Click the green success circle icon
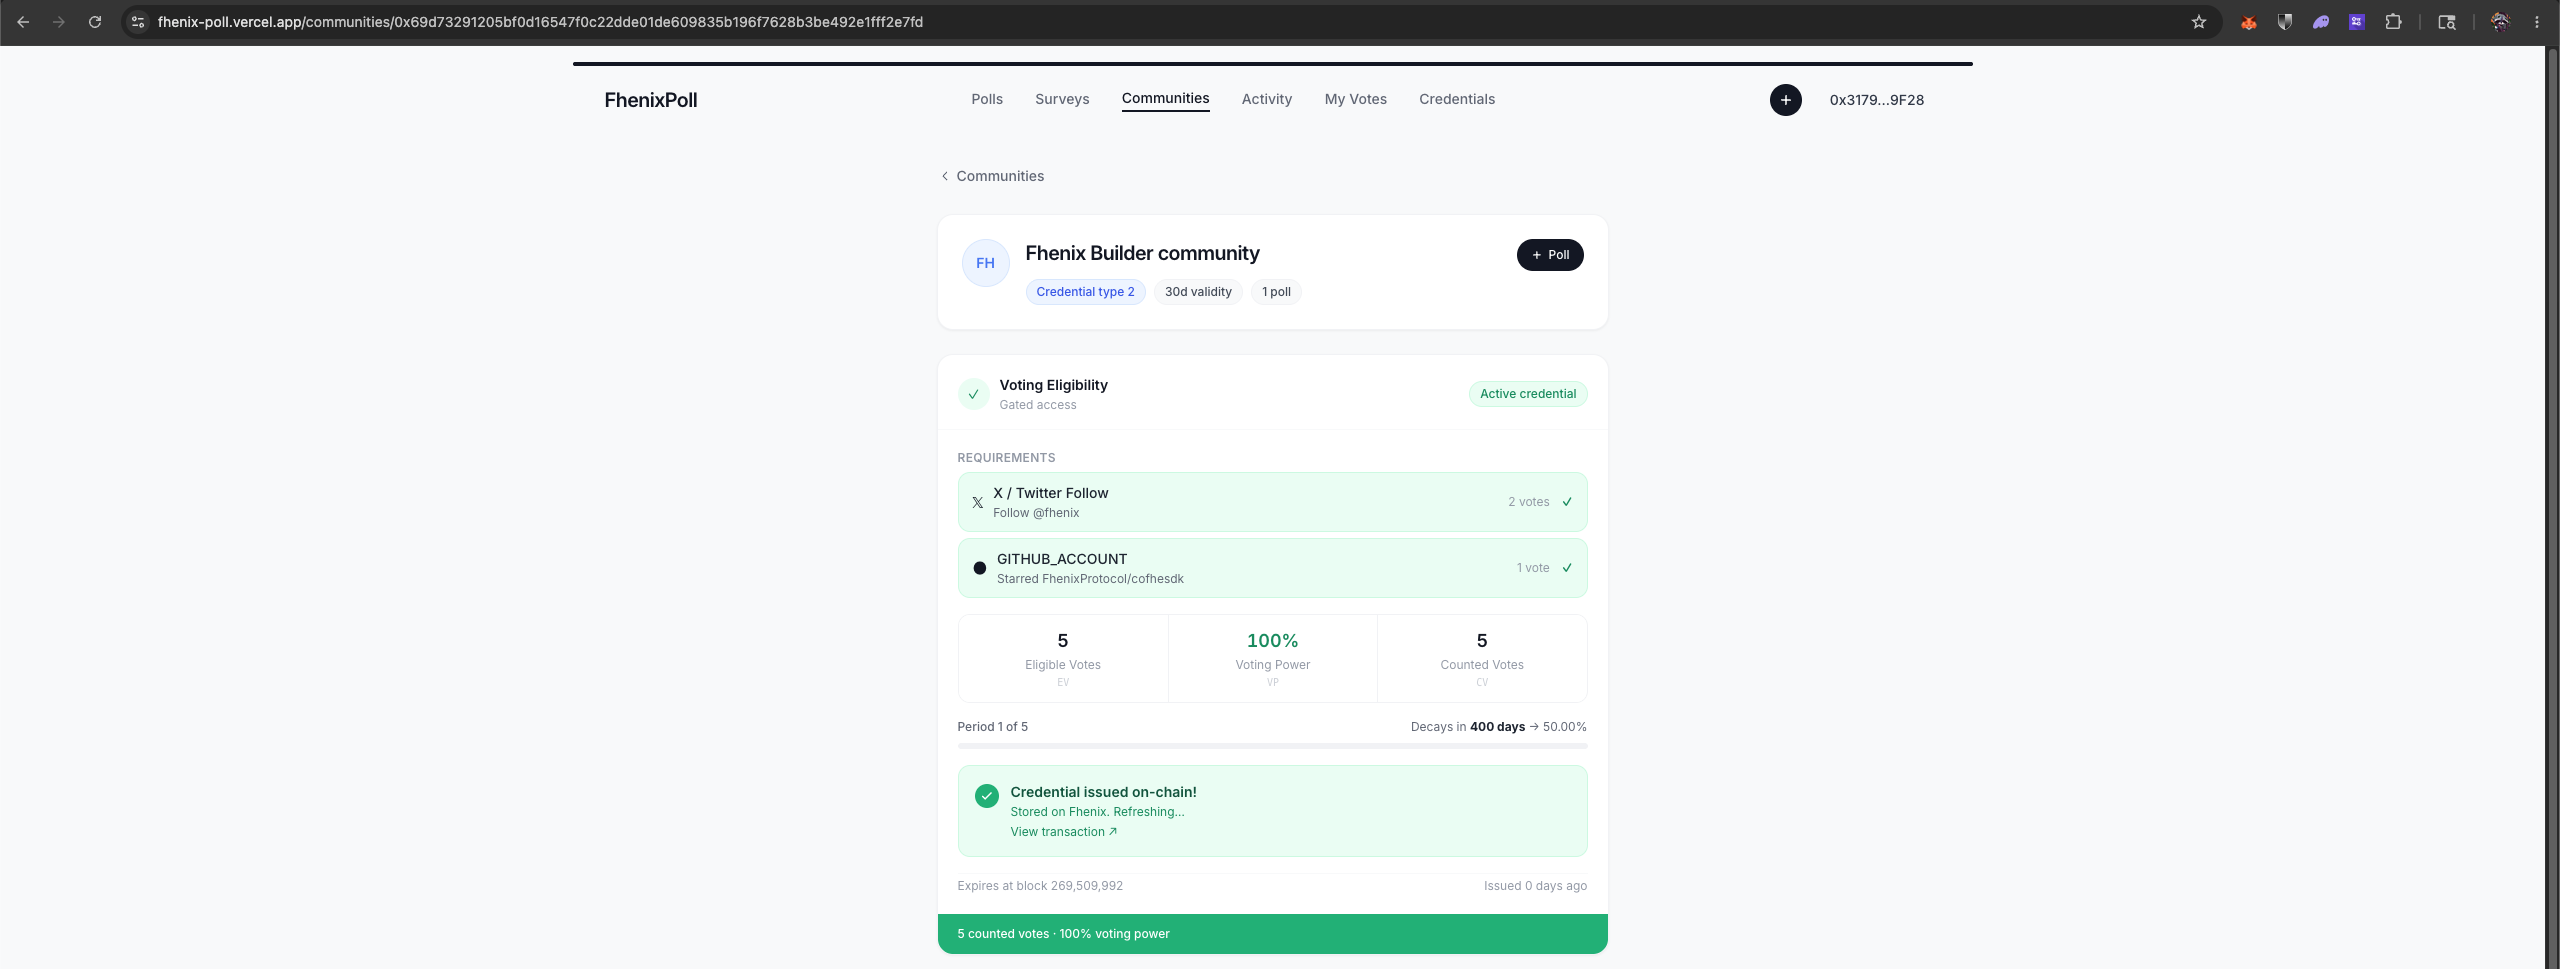The image size is (2560, 969). click(987, 796)
